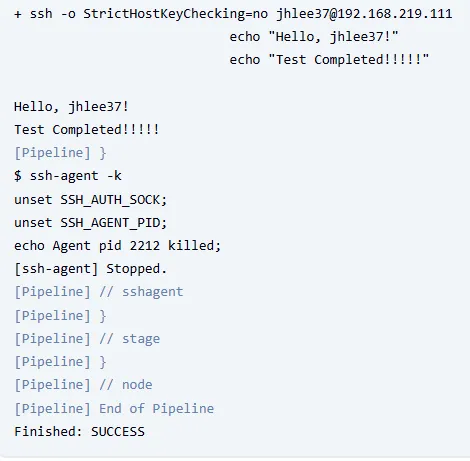Click the ssh StrictHostKeyChecking command line
This screenshot has height=461, width=470.
(x=233, y=14)
